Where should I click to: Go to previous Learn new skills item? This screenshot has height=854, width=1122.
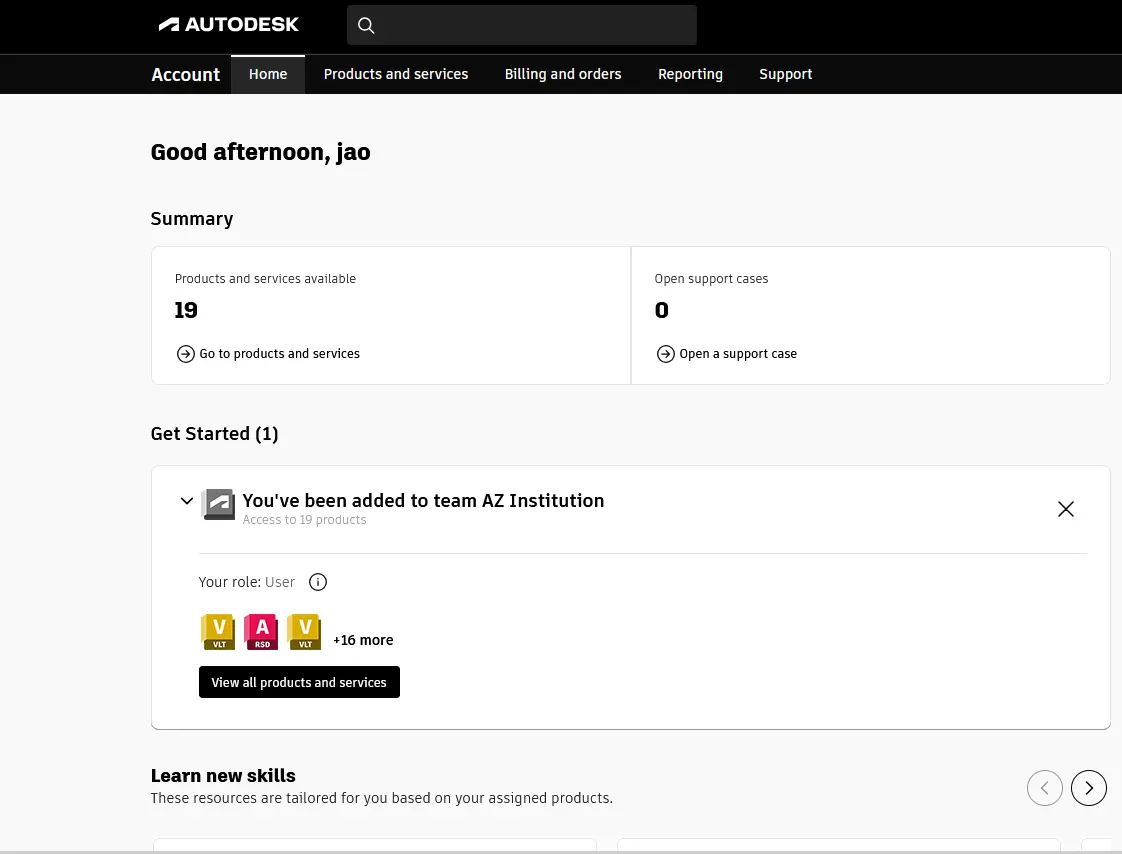[x=1045, y=788]
